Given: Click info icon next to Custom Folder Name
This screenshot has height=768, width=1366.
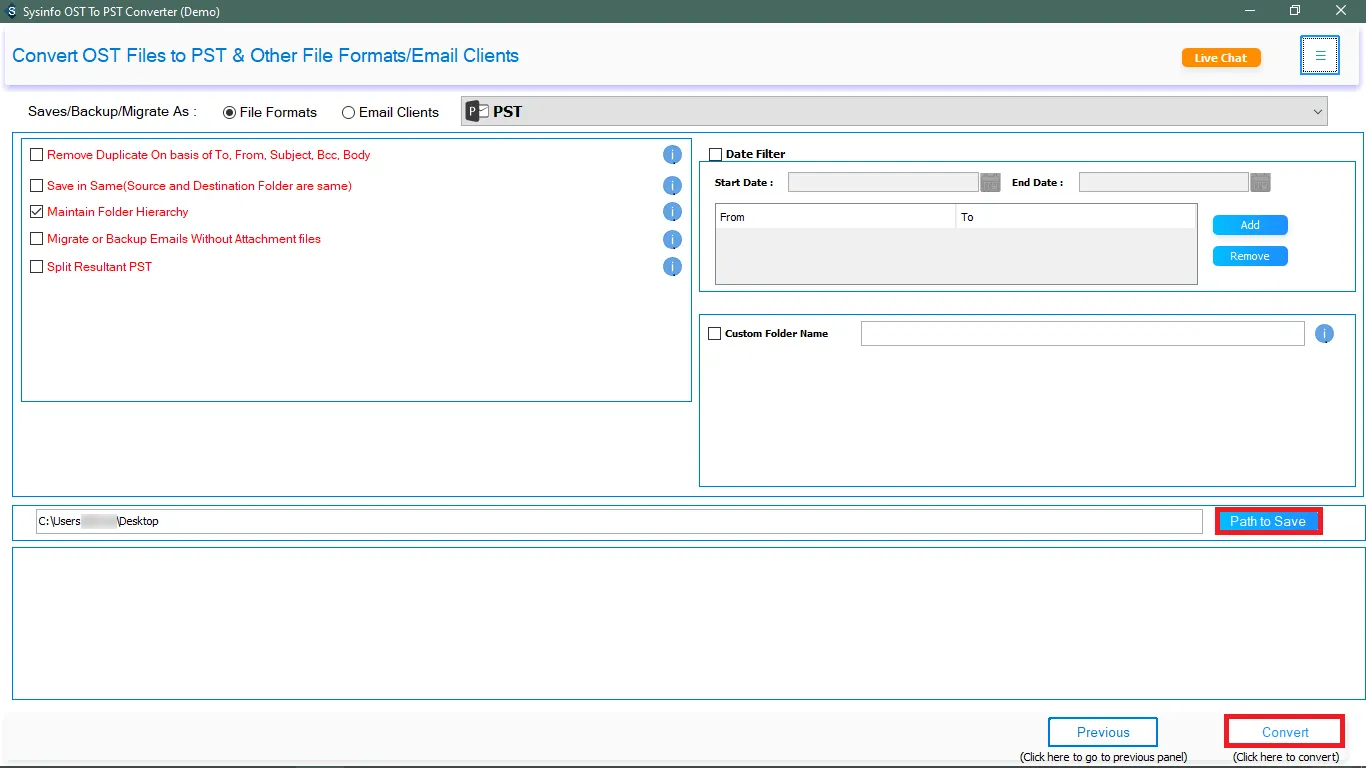Looking at the screenshot, I should click(x=1324, y=334).
